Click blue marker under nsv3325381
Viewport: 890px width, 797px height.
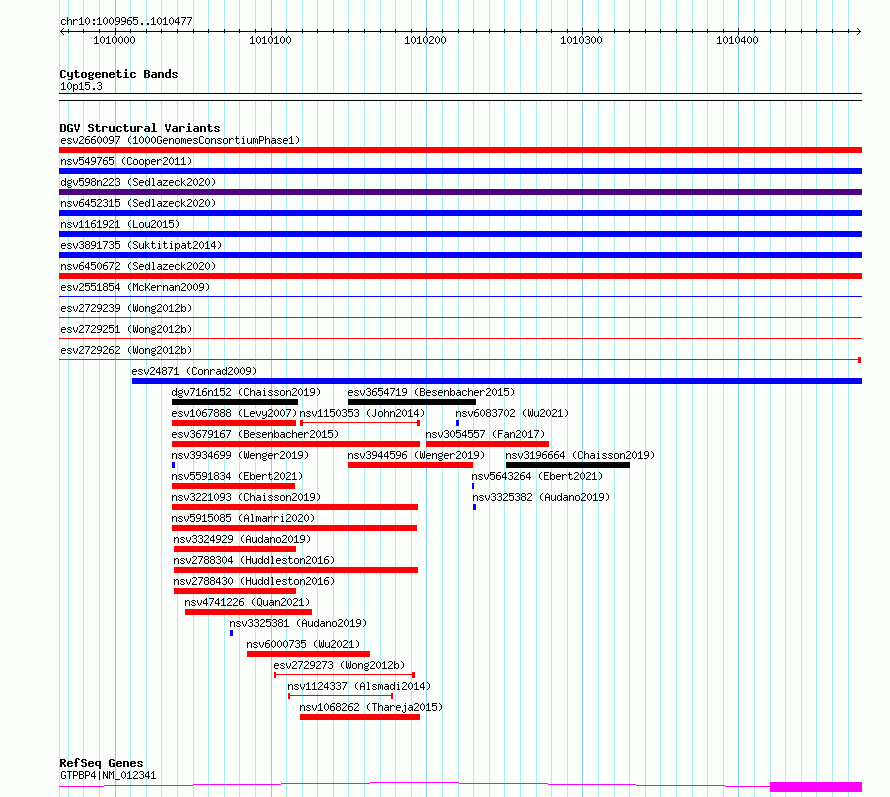(x=232, y=633)
